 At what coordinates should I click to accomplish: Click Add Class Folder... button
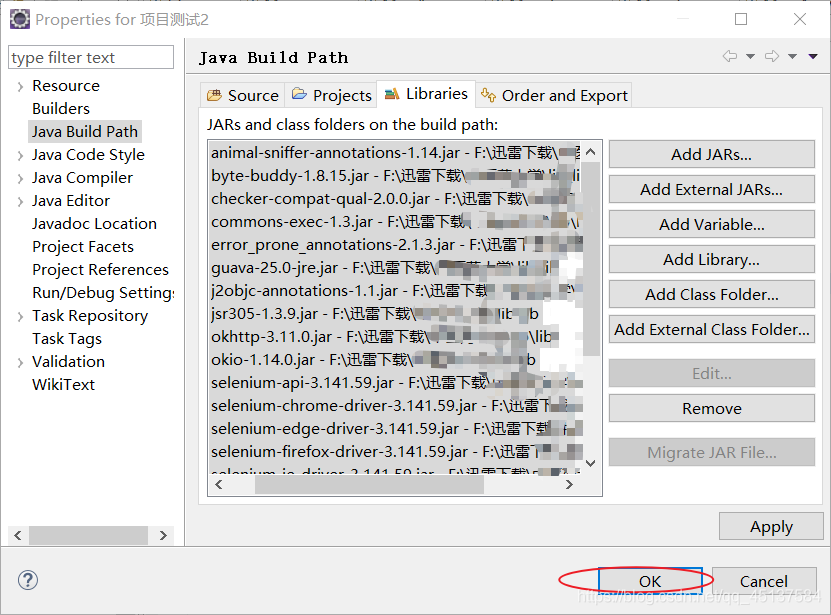pyautogui.click(x=712, y=294)
